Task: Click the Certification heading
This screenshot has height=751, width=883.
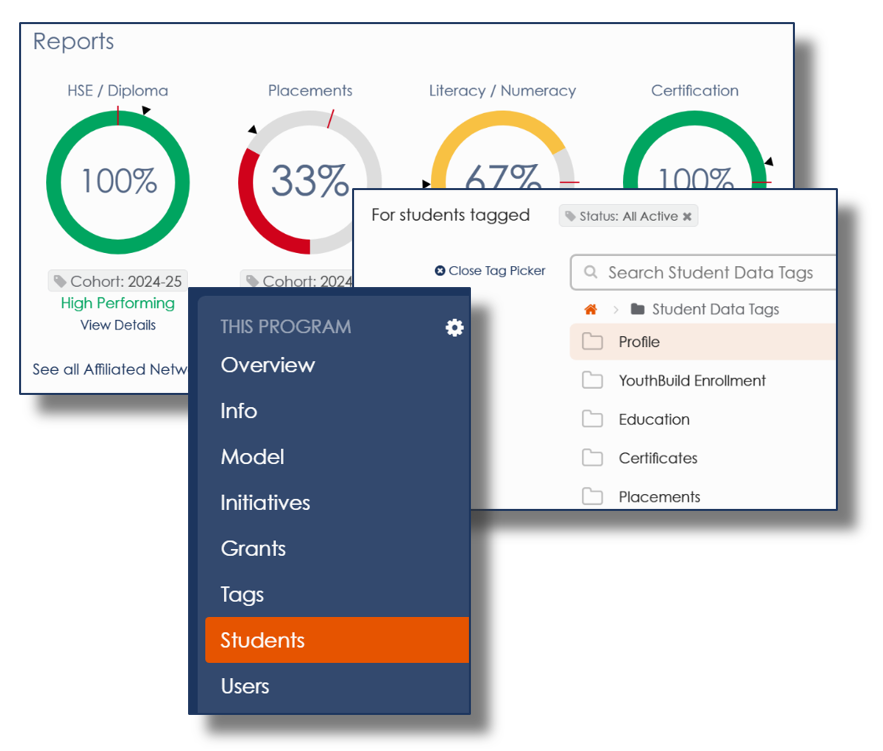Action: tap(695, 91)
